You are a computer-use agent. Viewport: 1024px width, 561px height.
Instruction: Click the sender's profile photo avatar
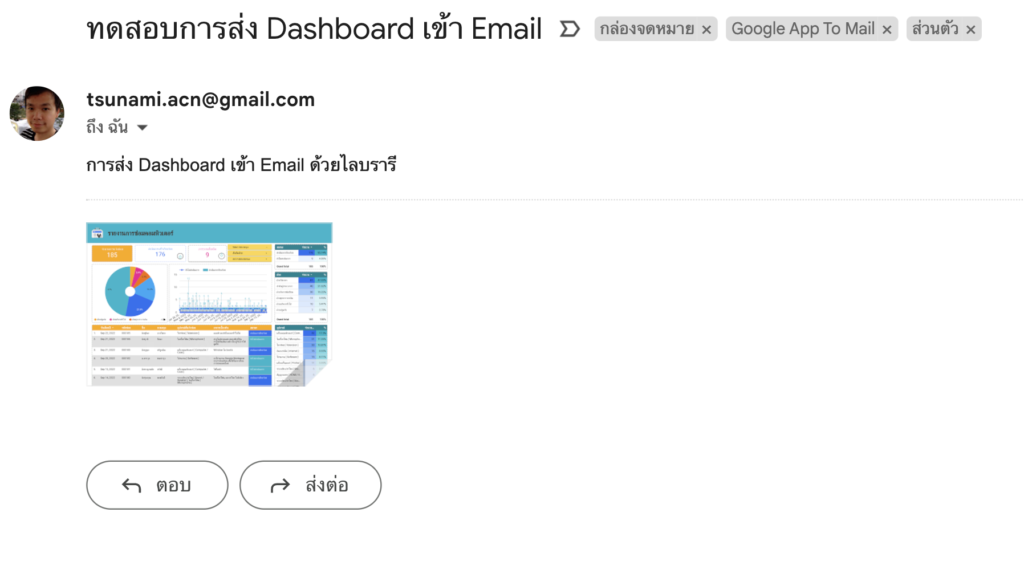(37, 113)
